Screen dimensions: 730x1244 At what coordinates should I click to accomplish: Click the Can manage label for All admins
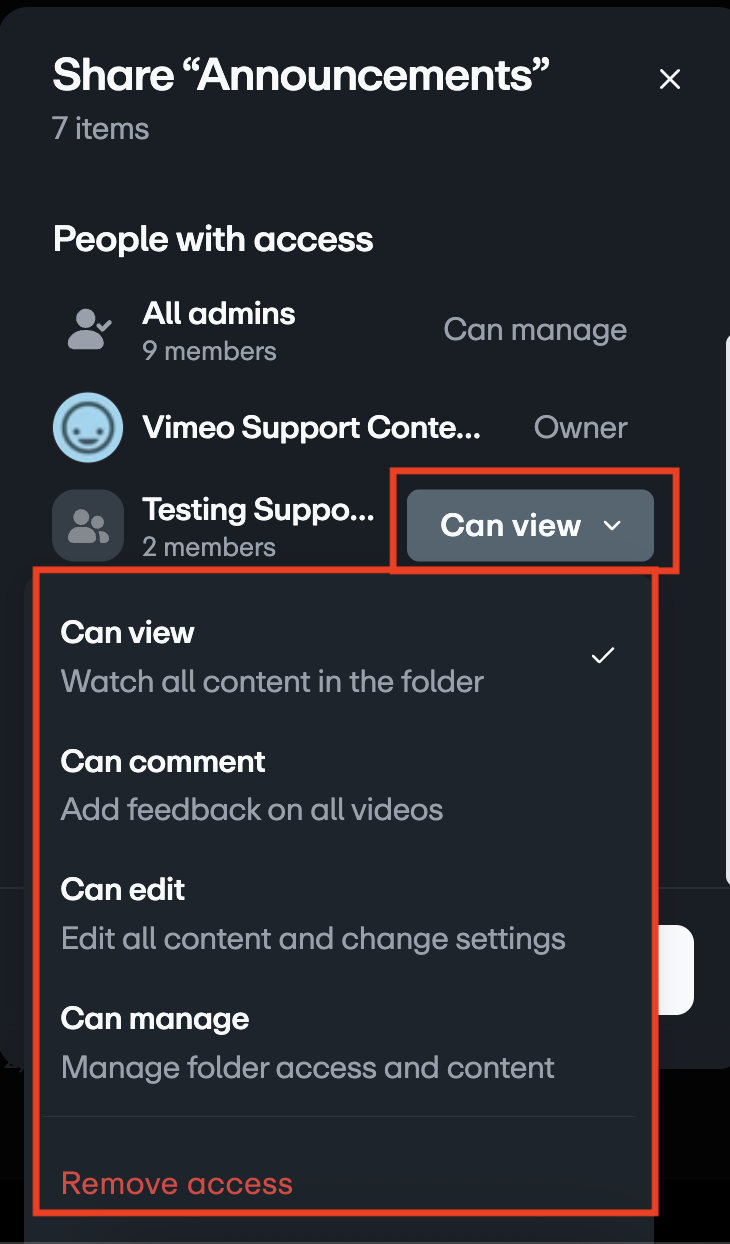tap(535, 330)
